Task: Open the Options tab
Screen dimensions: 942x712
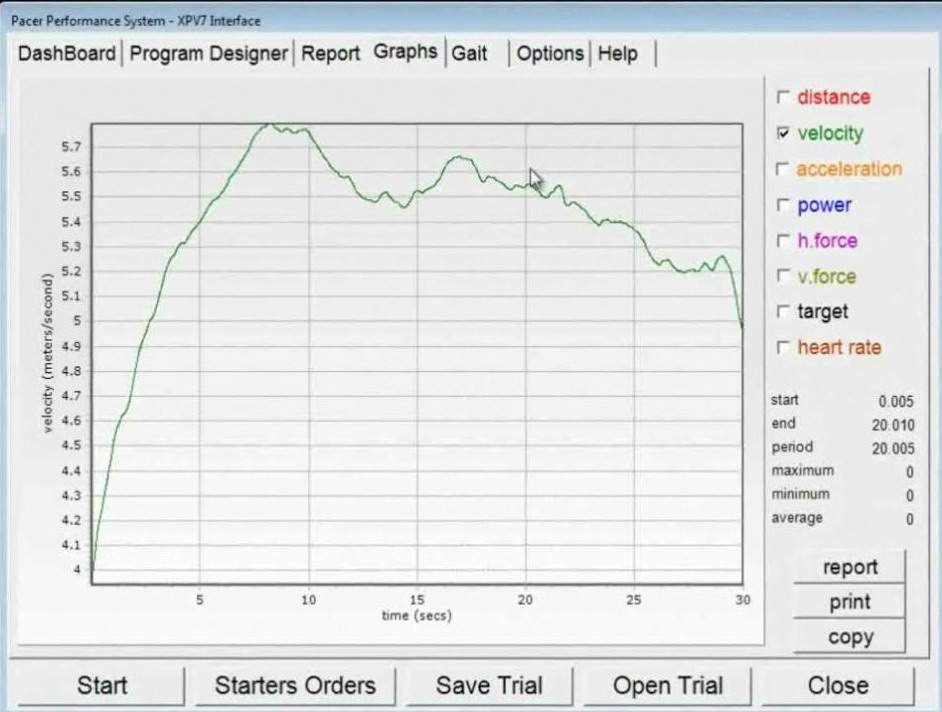Action: pos(550,53)
